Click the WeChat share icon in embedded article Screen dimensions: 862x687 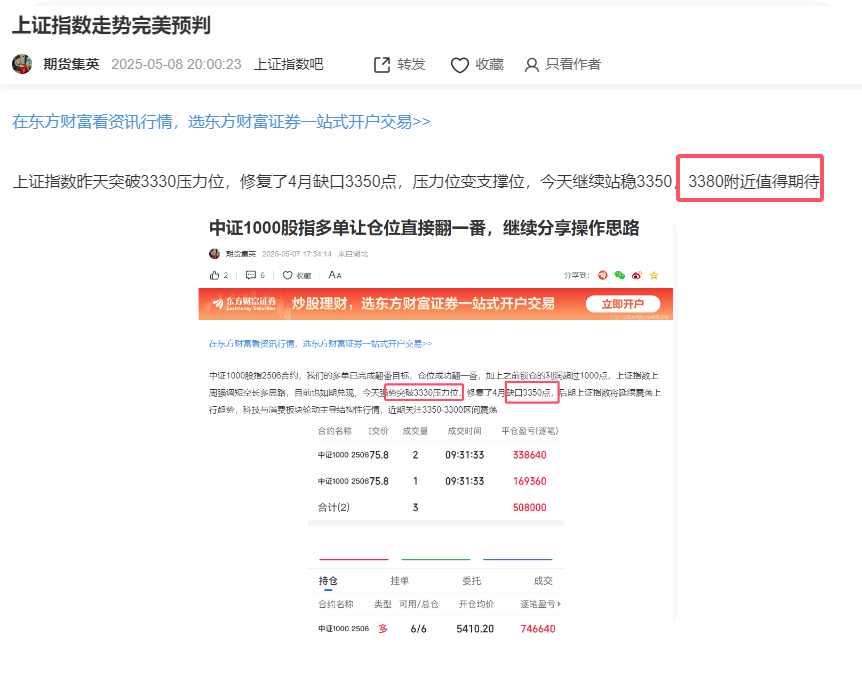[x=620, y=275]
